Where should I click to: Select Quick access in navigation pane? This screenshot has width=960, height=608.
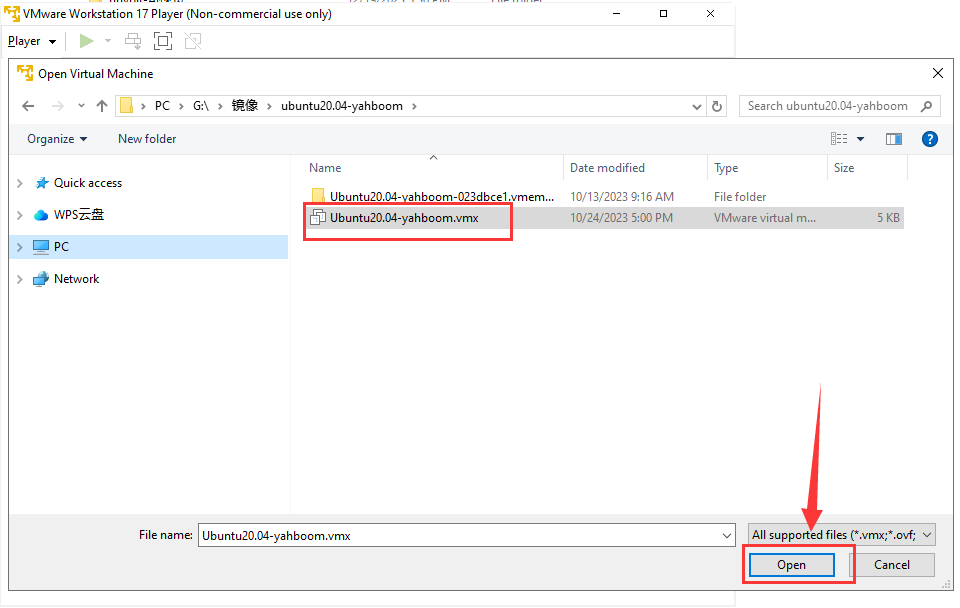[88, 183]
